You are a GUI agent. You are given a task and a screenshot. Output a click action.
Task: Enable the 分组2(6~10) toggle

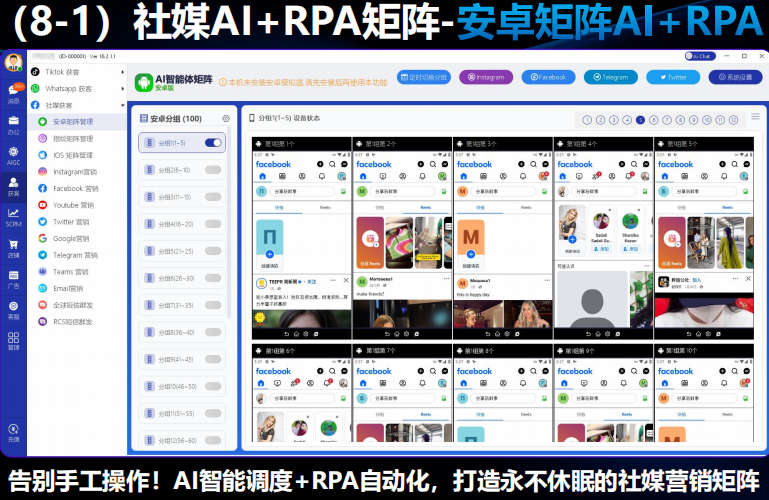tap(213, 170)
